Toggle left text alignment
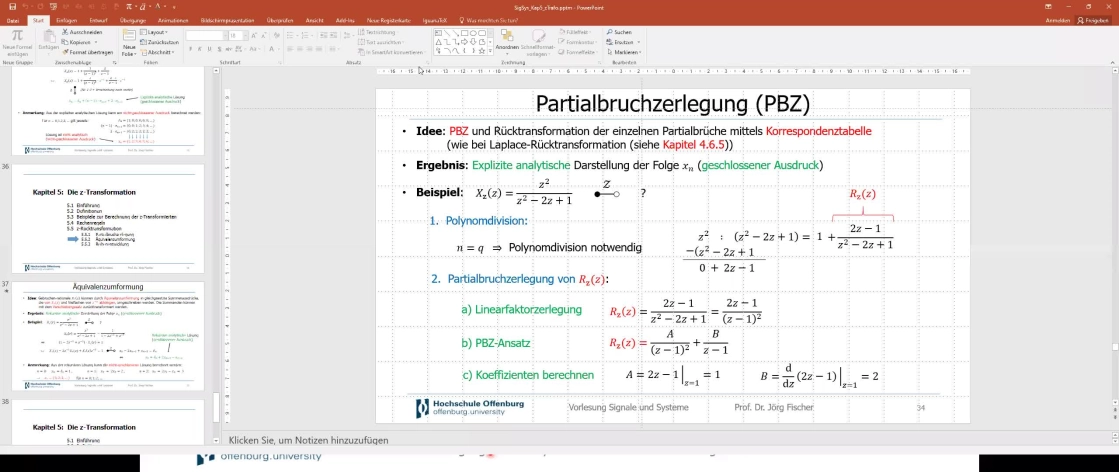Image resolution: width=1119 pixels, height=472 pixels. 289,51
